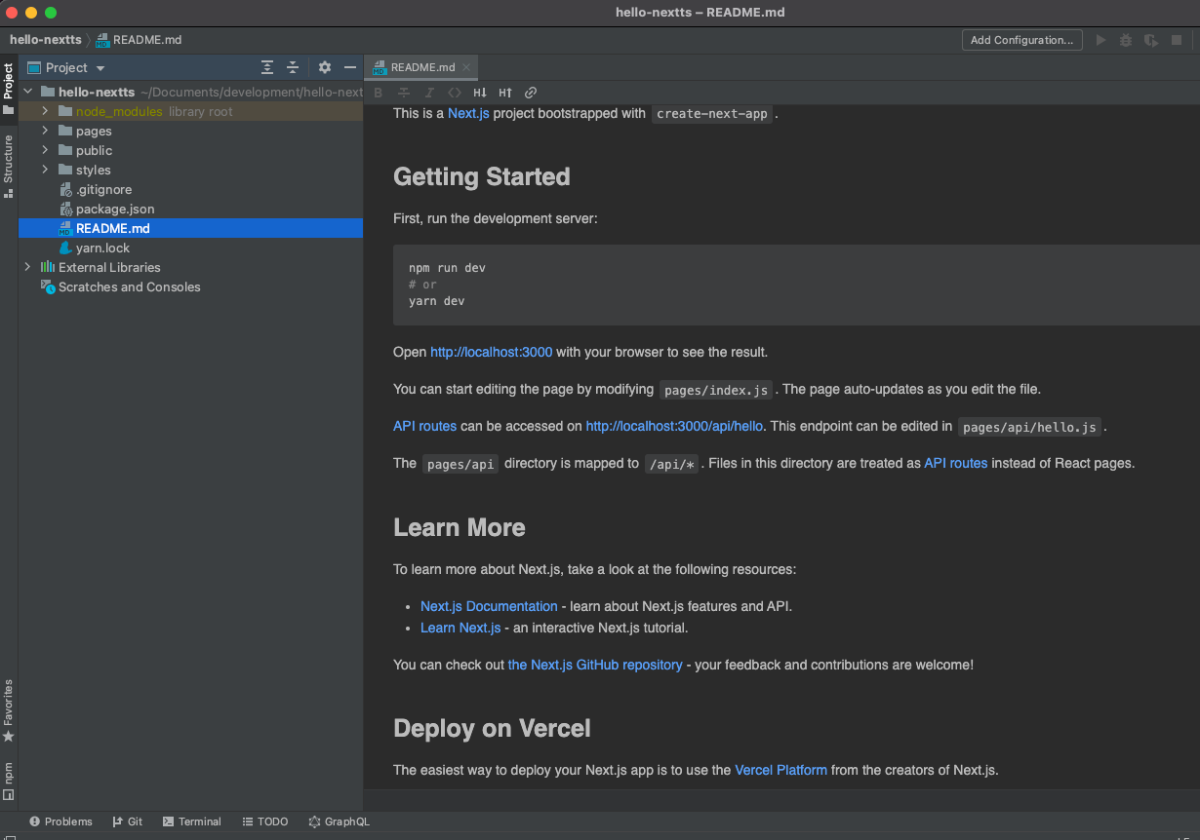Hide the Project tool window with minus icon
The image size is (1200, 840).
click(x=350, y=67)
